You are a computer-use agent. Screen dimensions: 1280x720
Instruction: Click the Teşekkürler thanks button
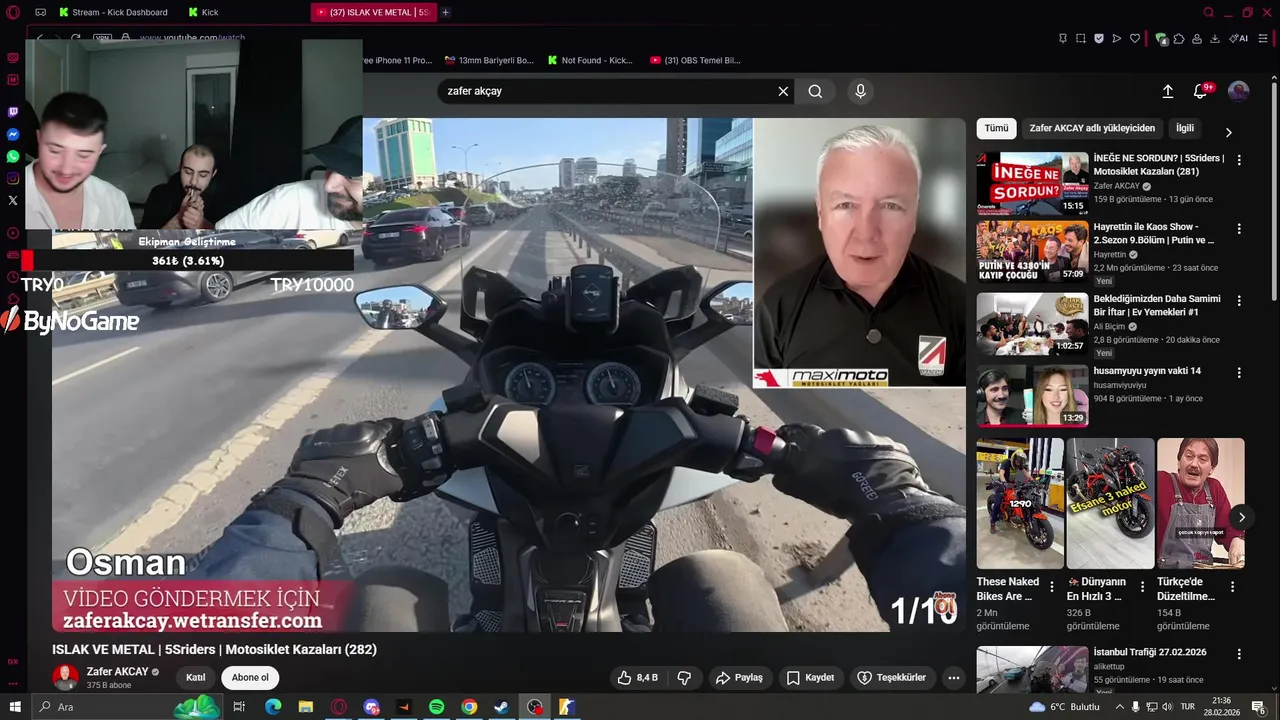point(891,678)
